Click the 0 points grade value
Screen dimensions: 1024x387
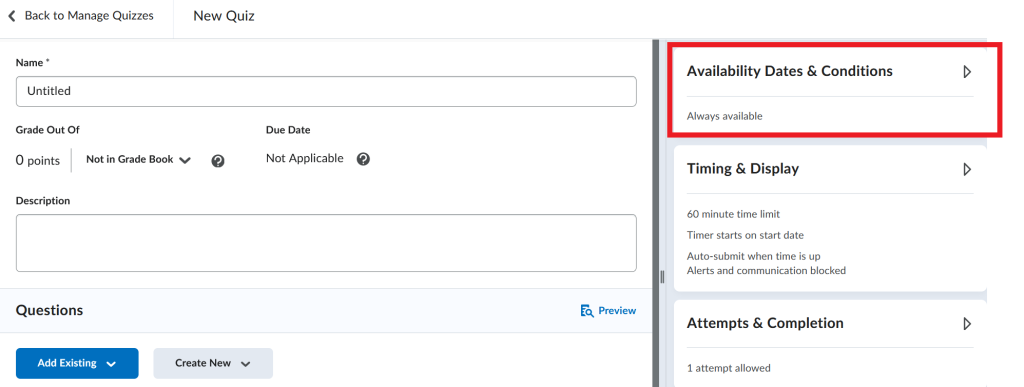(38, 161)
